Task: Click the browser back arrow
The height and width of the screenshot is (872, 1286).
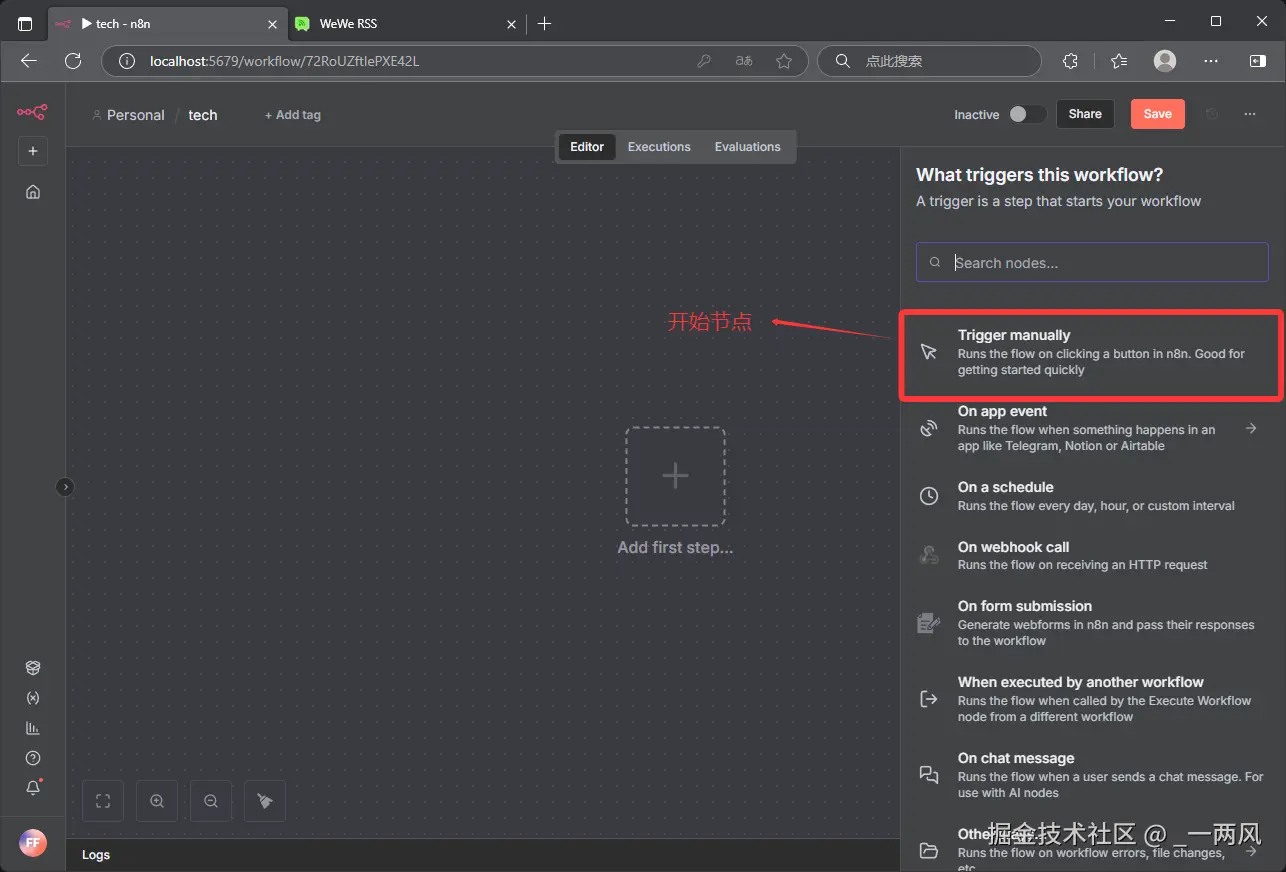Action: point(29,61)
